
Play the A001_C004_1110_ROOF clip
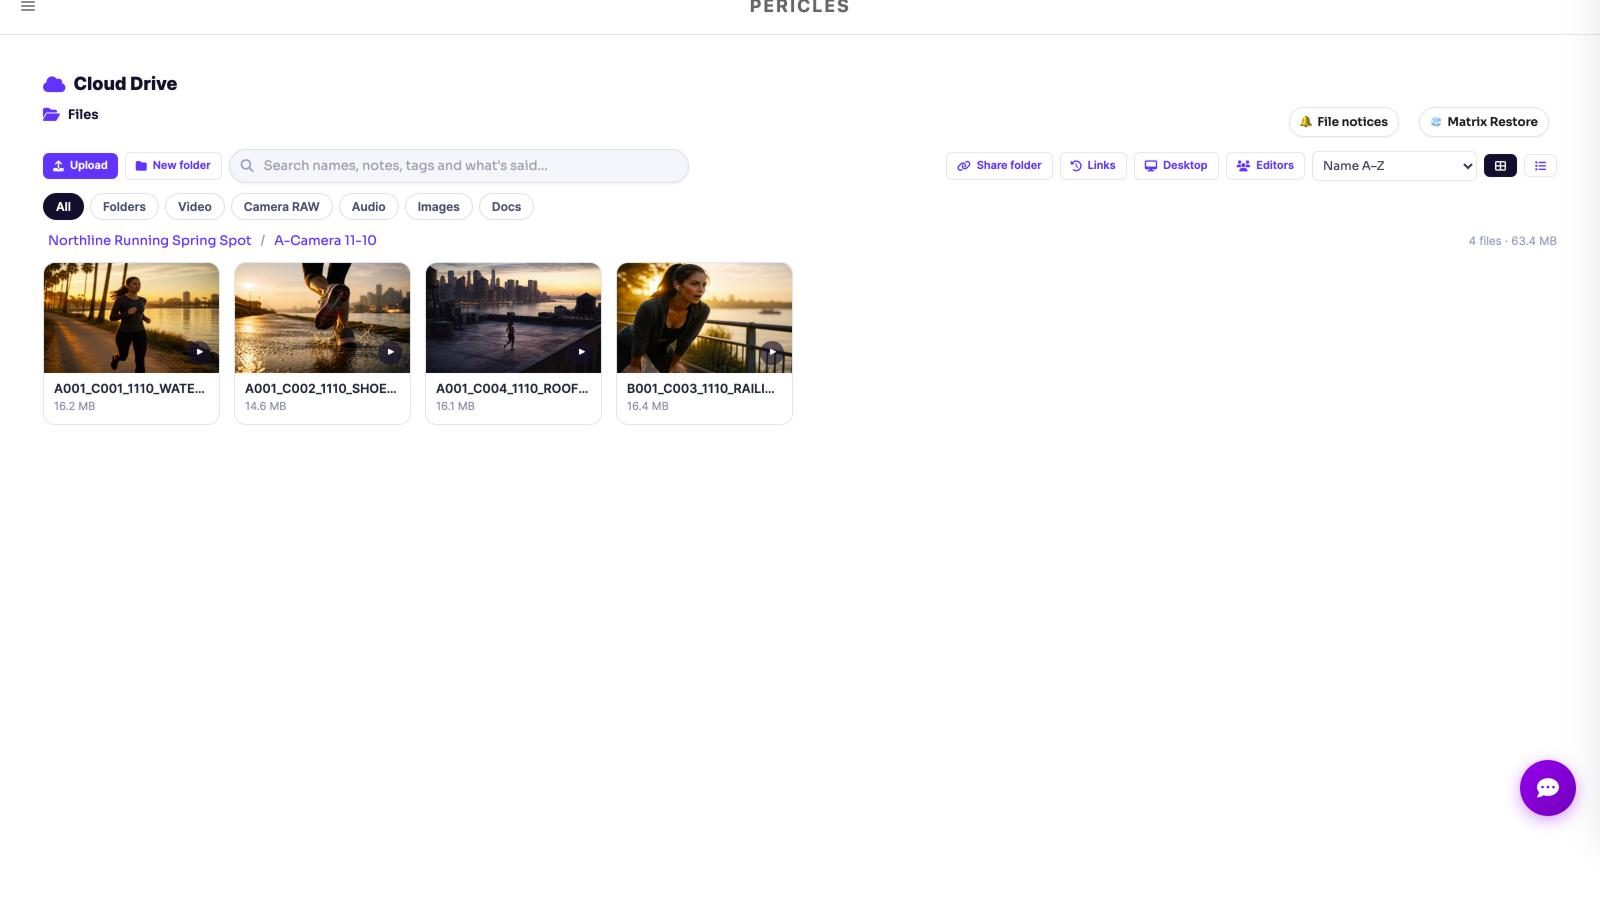581,352
